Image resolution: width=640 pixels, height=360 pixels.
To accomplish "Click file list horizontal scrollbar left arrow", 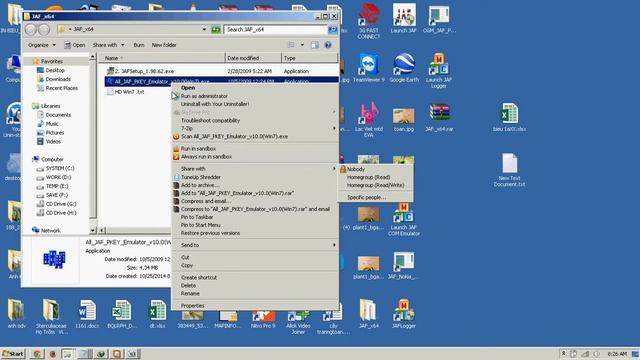I will tap(102, 230).
